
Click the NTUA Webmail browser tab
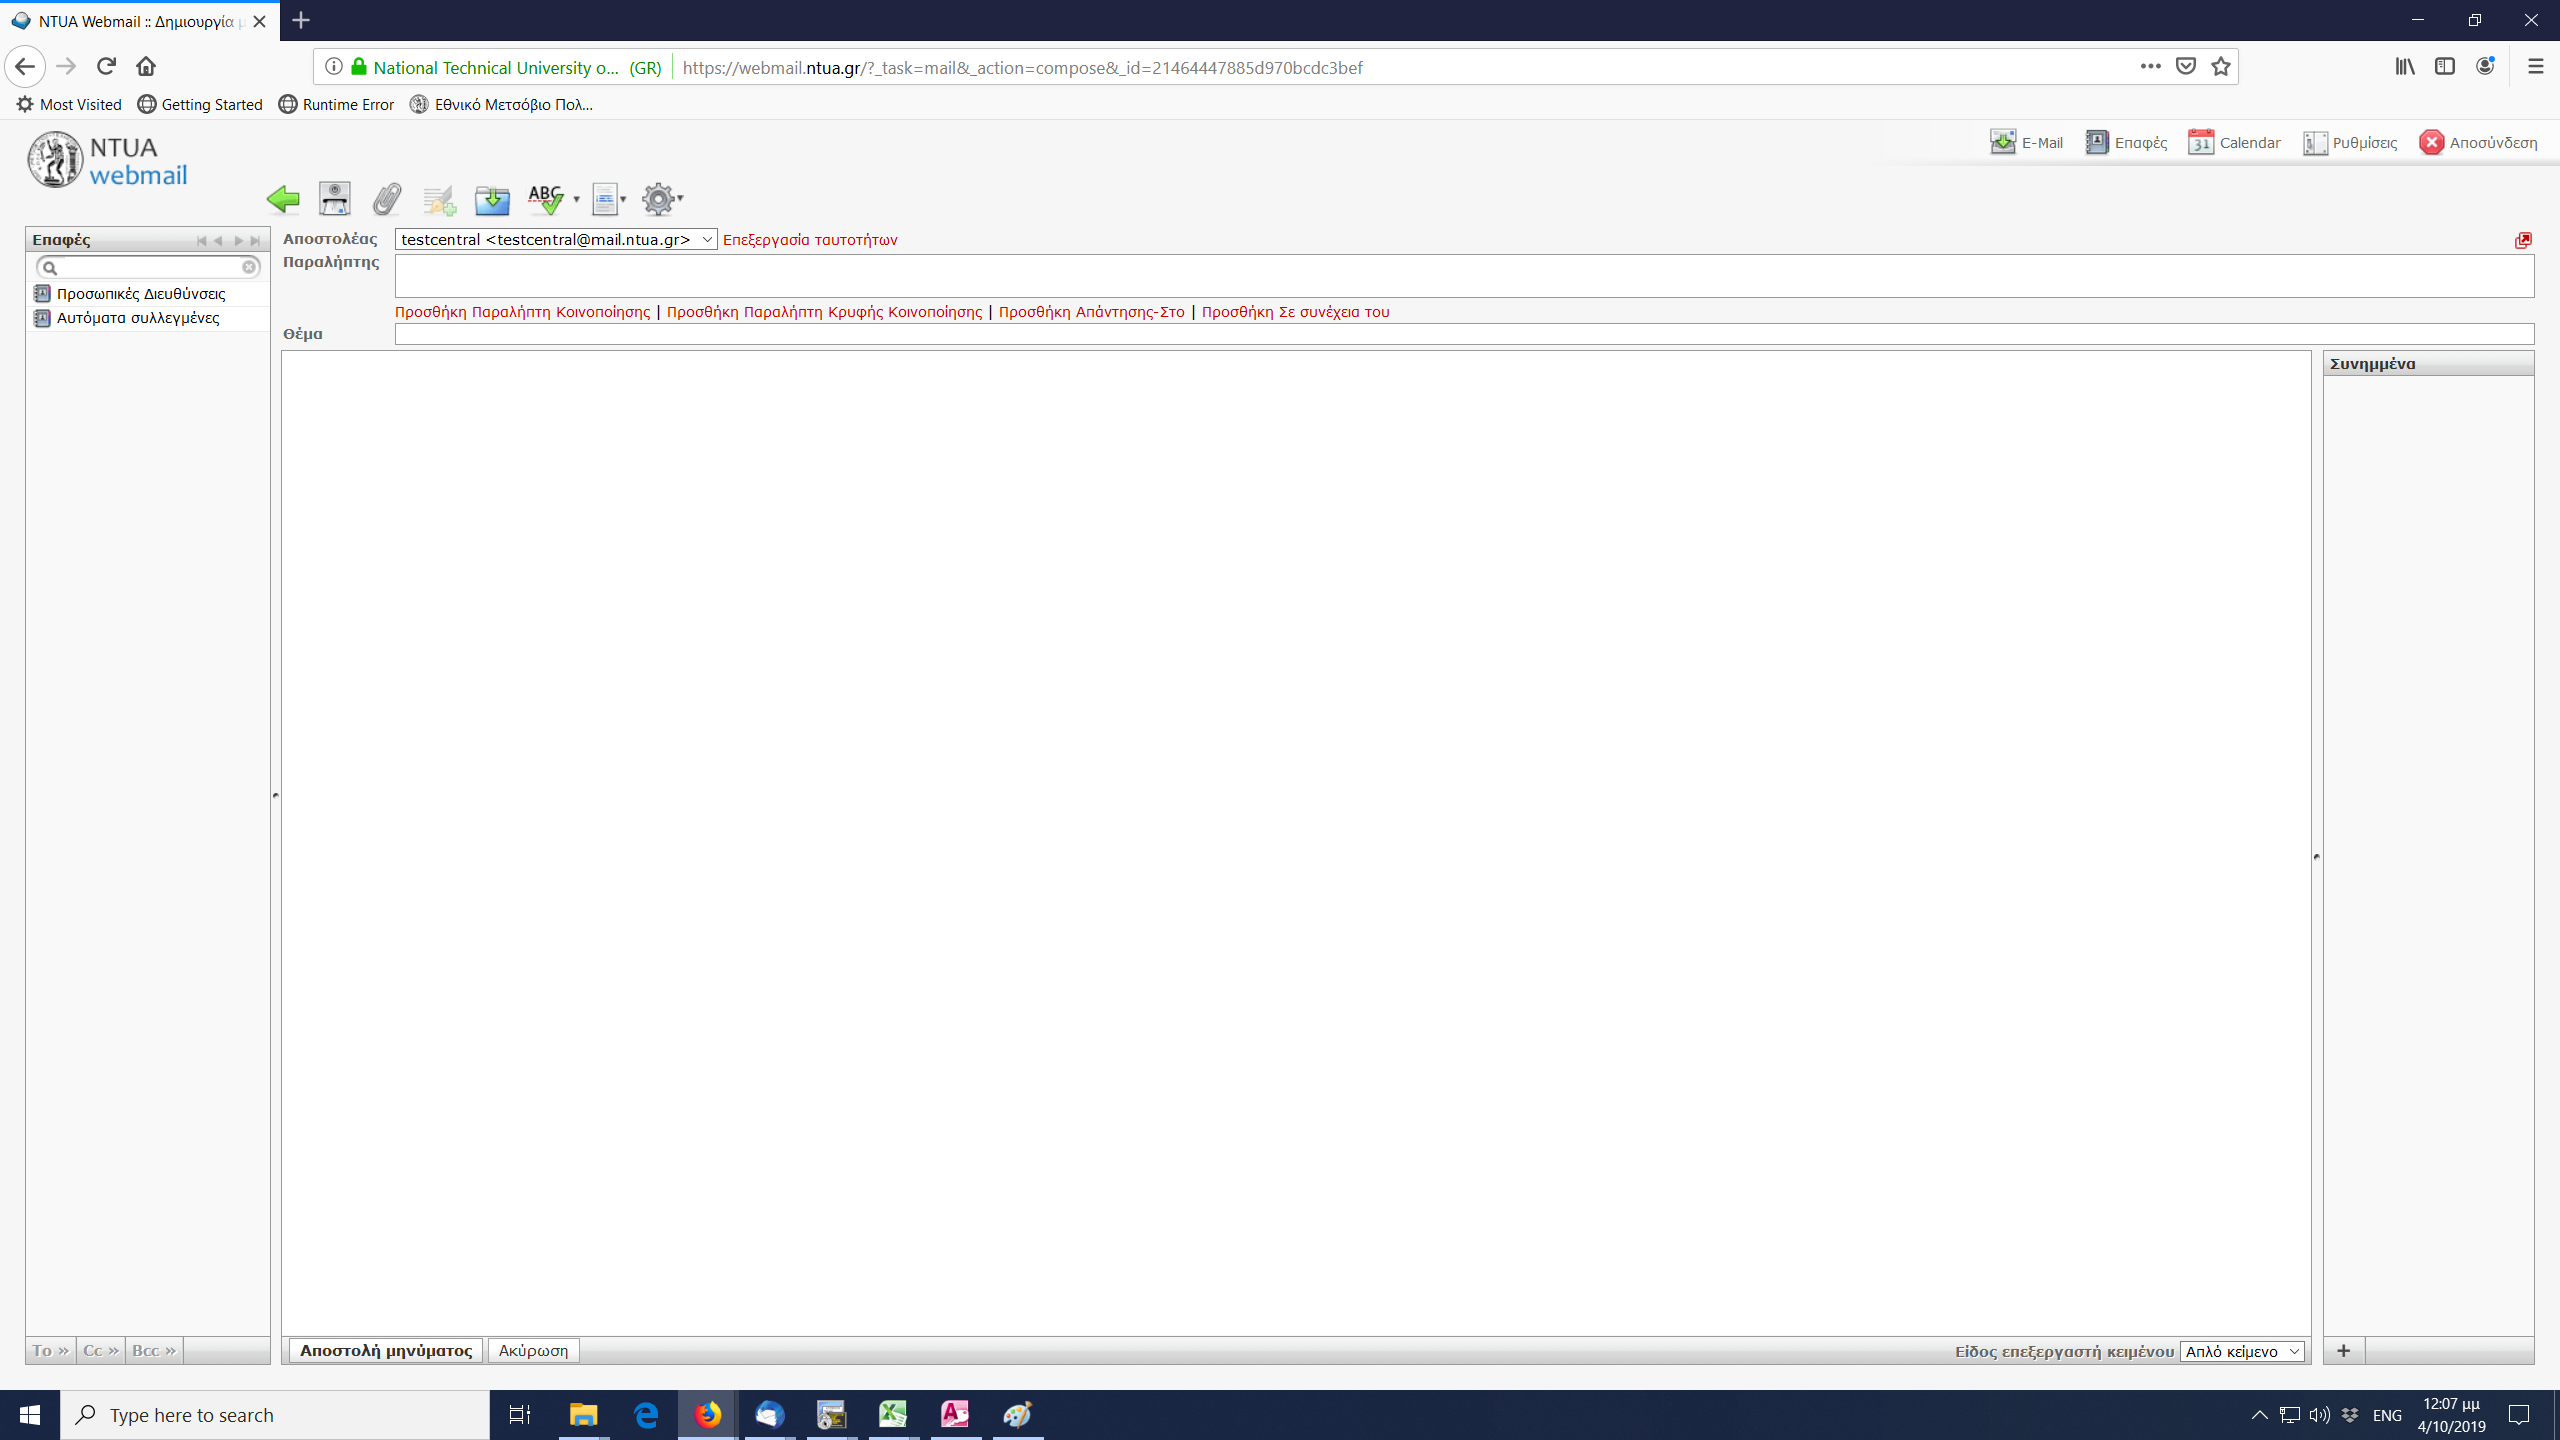[x=139, y=21]
